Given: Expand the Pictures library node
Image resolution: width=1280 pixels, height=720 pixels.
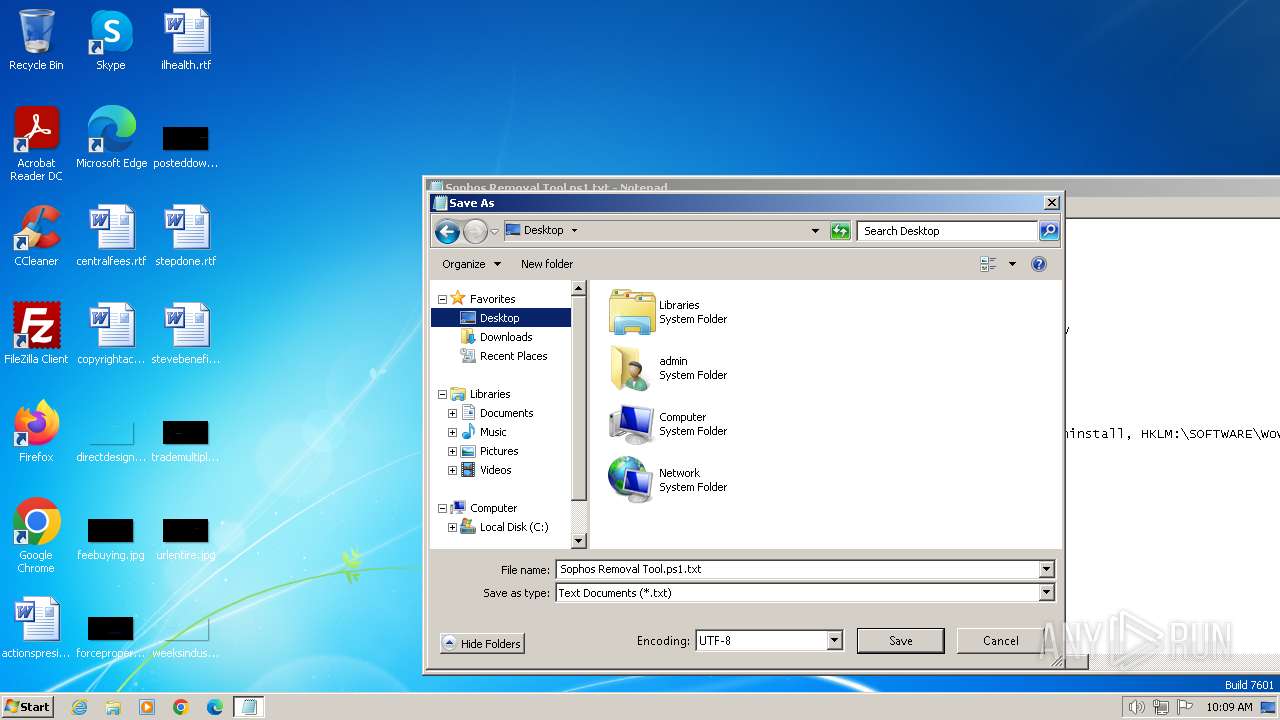Looking at the screenshot, I should [452, 451].
